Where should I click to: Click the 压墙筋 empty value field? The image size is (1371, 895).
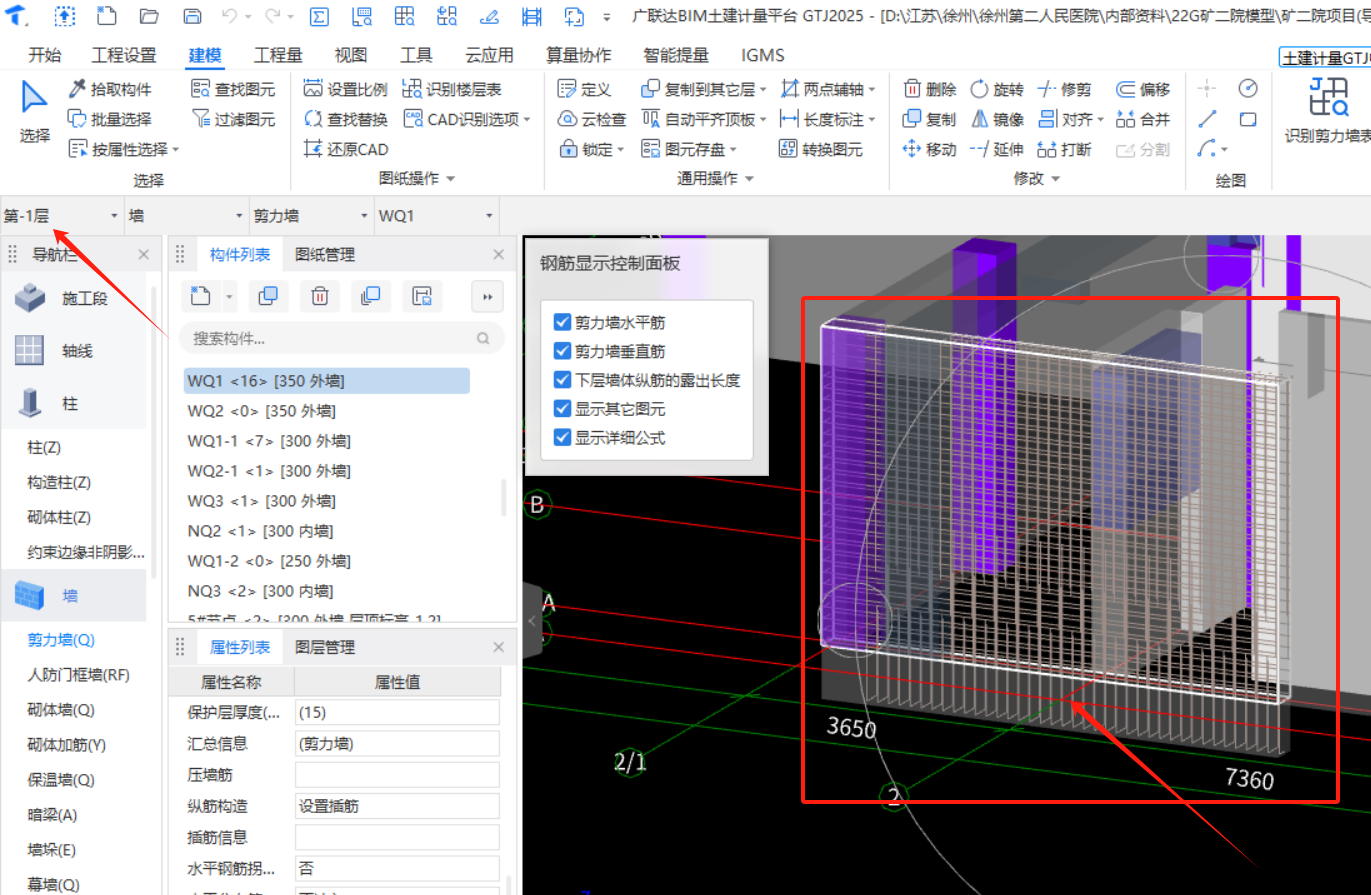point(397,775)
